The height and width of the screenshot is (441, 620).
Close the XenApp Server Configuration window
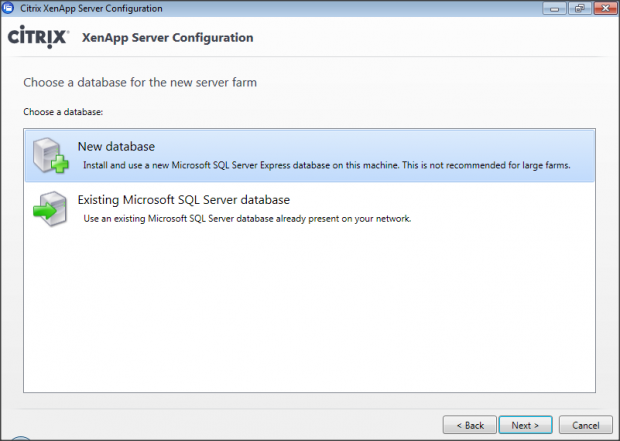605,8
